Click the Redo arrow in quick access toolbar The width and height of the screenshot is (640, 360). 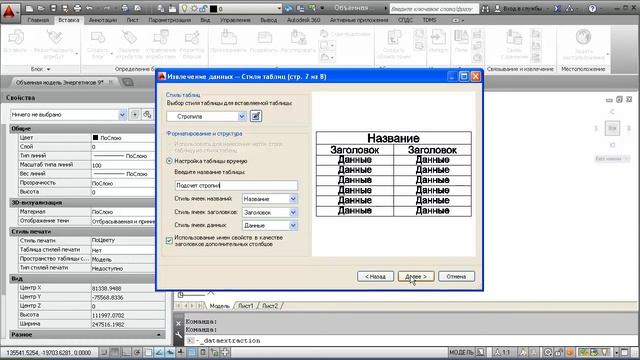107,8
